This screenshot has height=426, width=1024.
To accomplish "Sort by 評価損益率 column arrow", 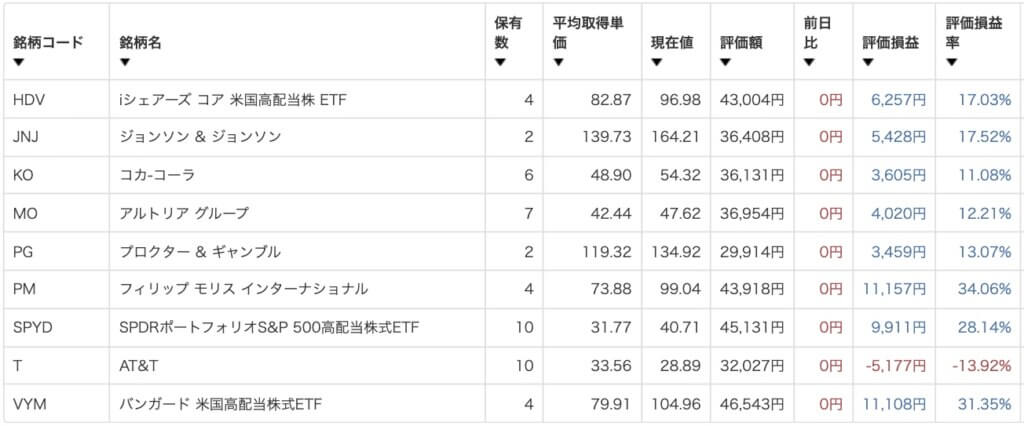I will click(x=951, y=62).
